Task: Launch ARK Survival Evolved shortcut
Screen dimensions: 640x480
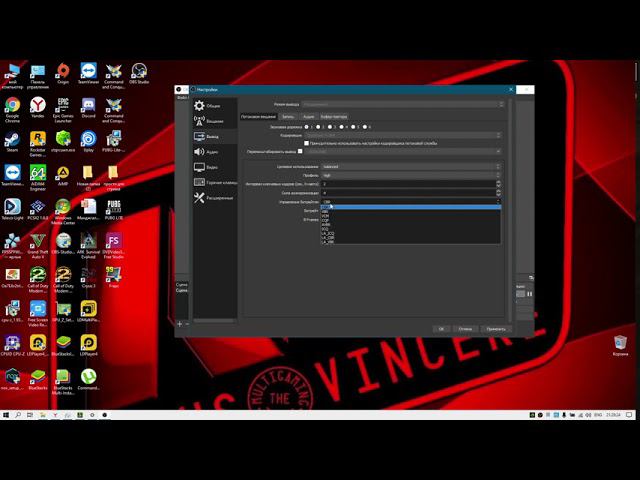Action: 88,246
